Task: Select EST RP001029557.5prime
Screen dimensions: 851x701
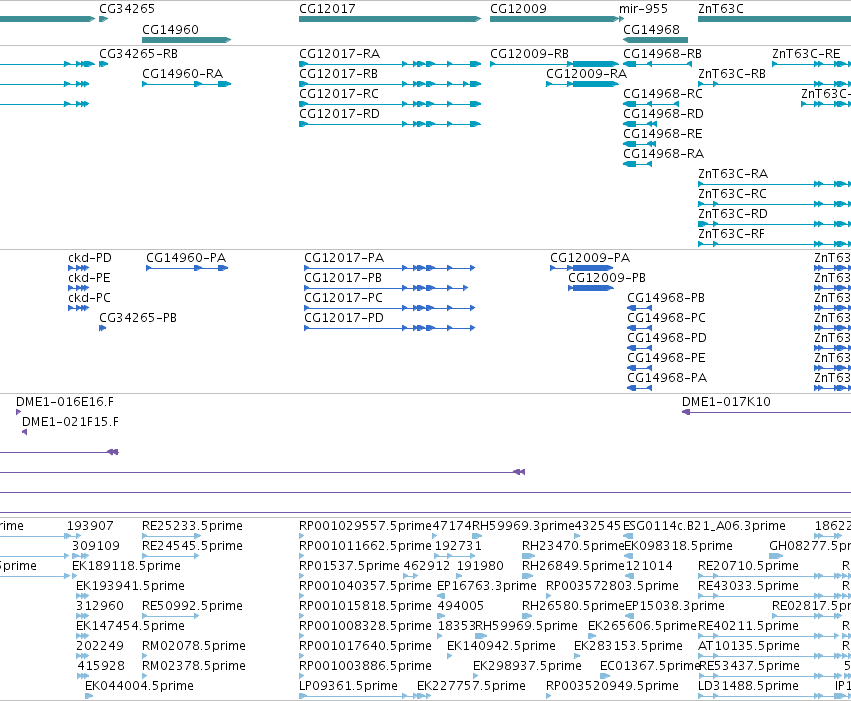Action: (365, 526)
